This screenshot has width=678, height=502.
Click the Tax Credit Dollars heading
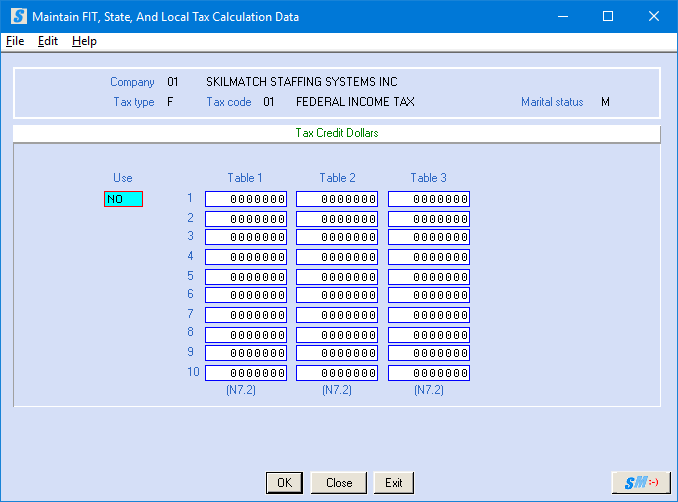(337, 133)
